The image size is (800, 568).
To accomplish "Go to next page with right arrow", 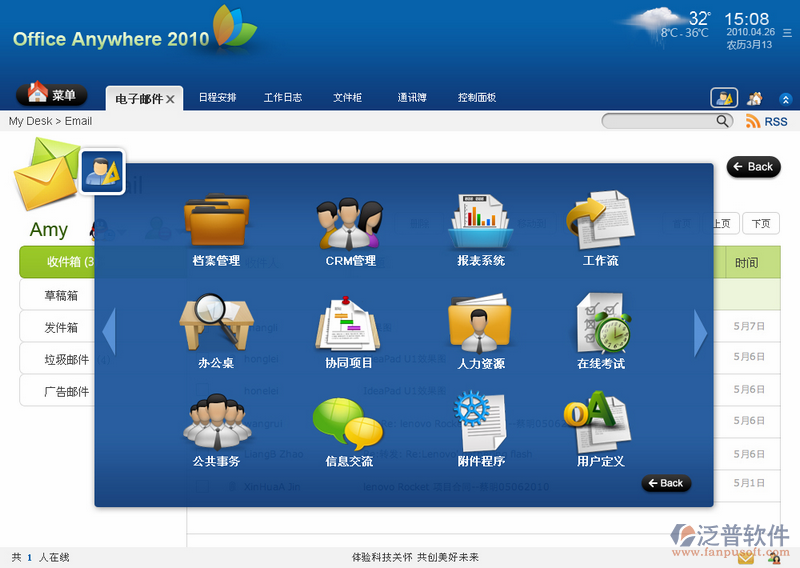I will coord(701,333).
